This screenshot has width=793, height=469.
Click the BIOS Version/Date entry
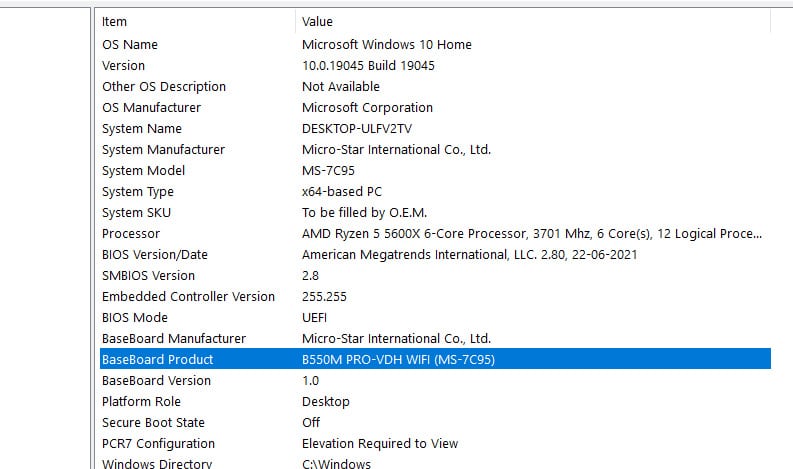[155, 254]
